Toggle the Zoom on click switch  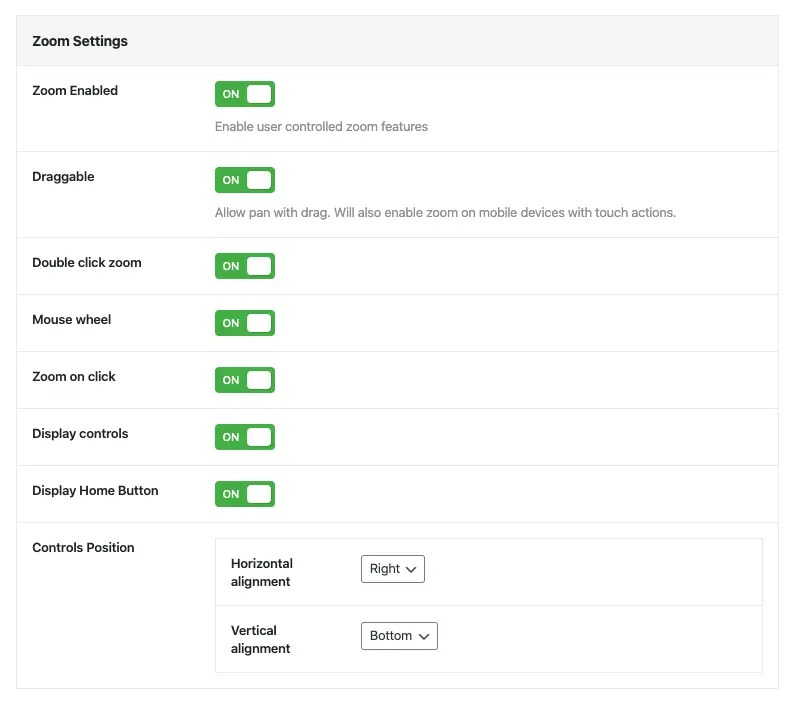tap(245, 380)
